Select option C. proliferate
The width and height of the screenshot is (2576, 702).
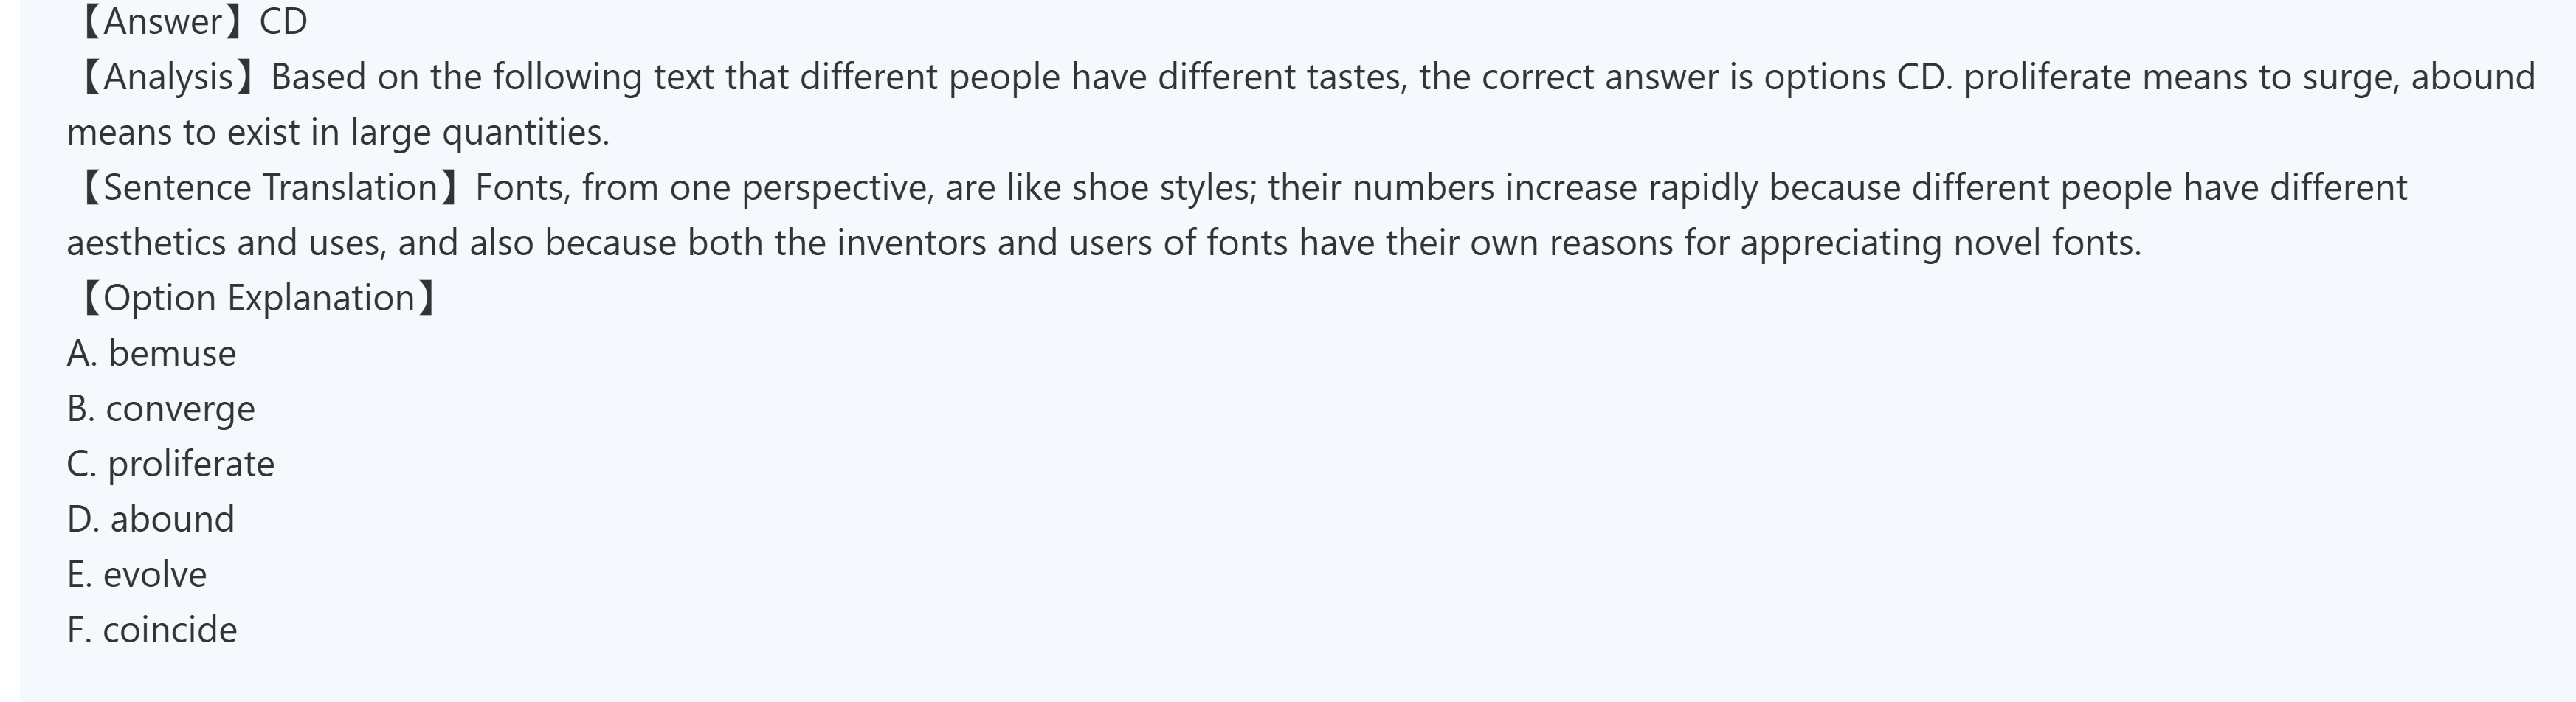tap(170, 464)
